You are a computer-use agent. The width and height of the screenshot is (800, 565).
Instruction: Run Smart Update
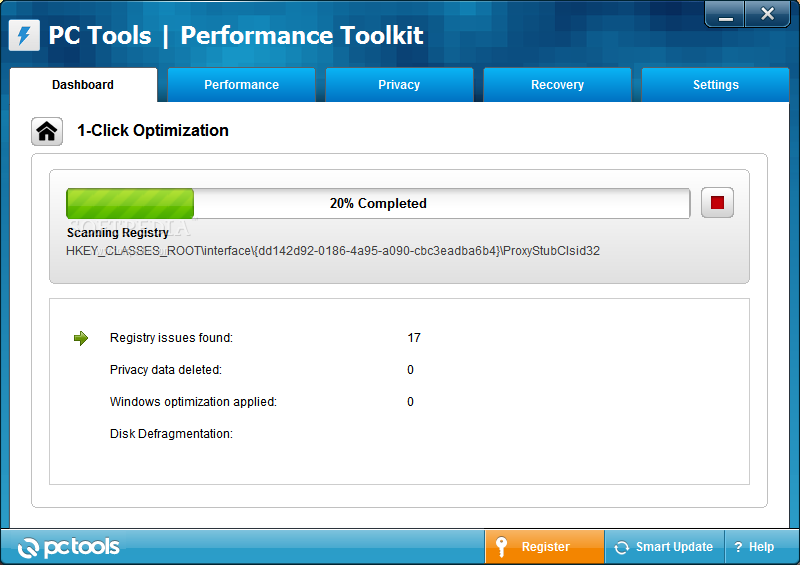[x=664, y=547]
